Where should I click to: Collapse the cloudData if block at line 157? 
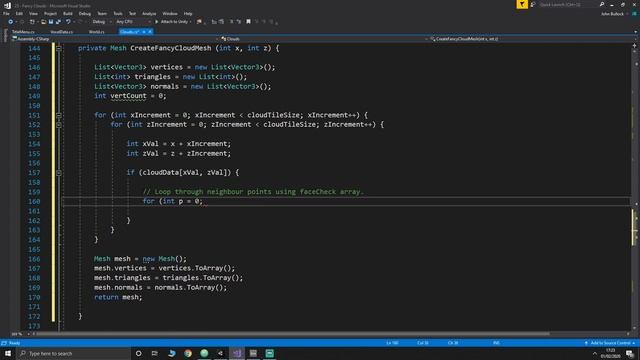click(x=59, y=173)
